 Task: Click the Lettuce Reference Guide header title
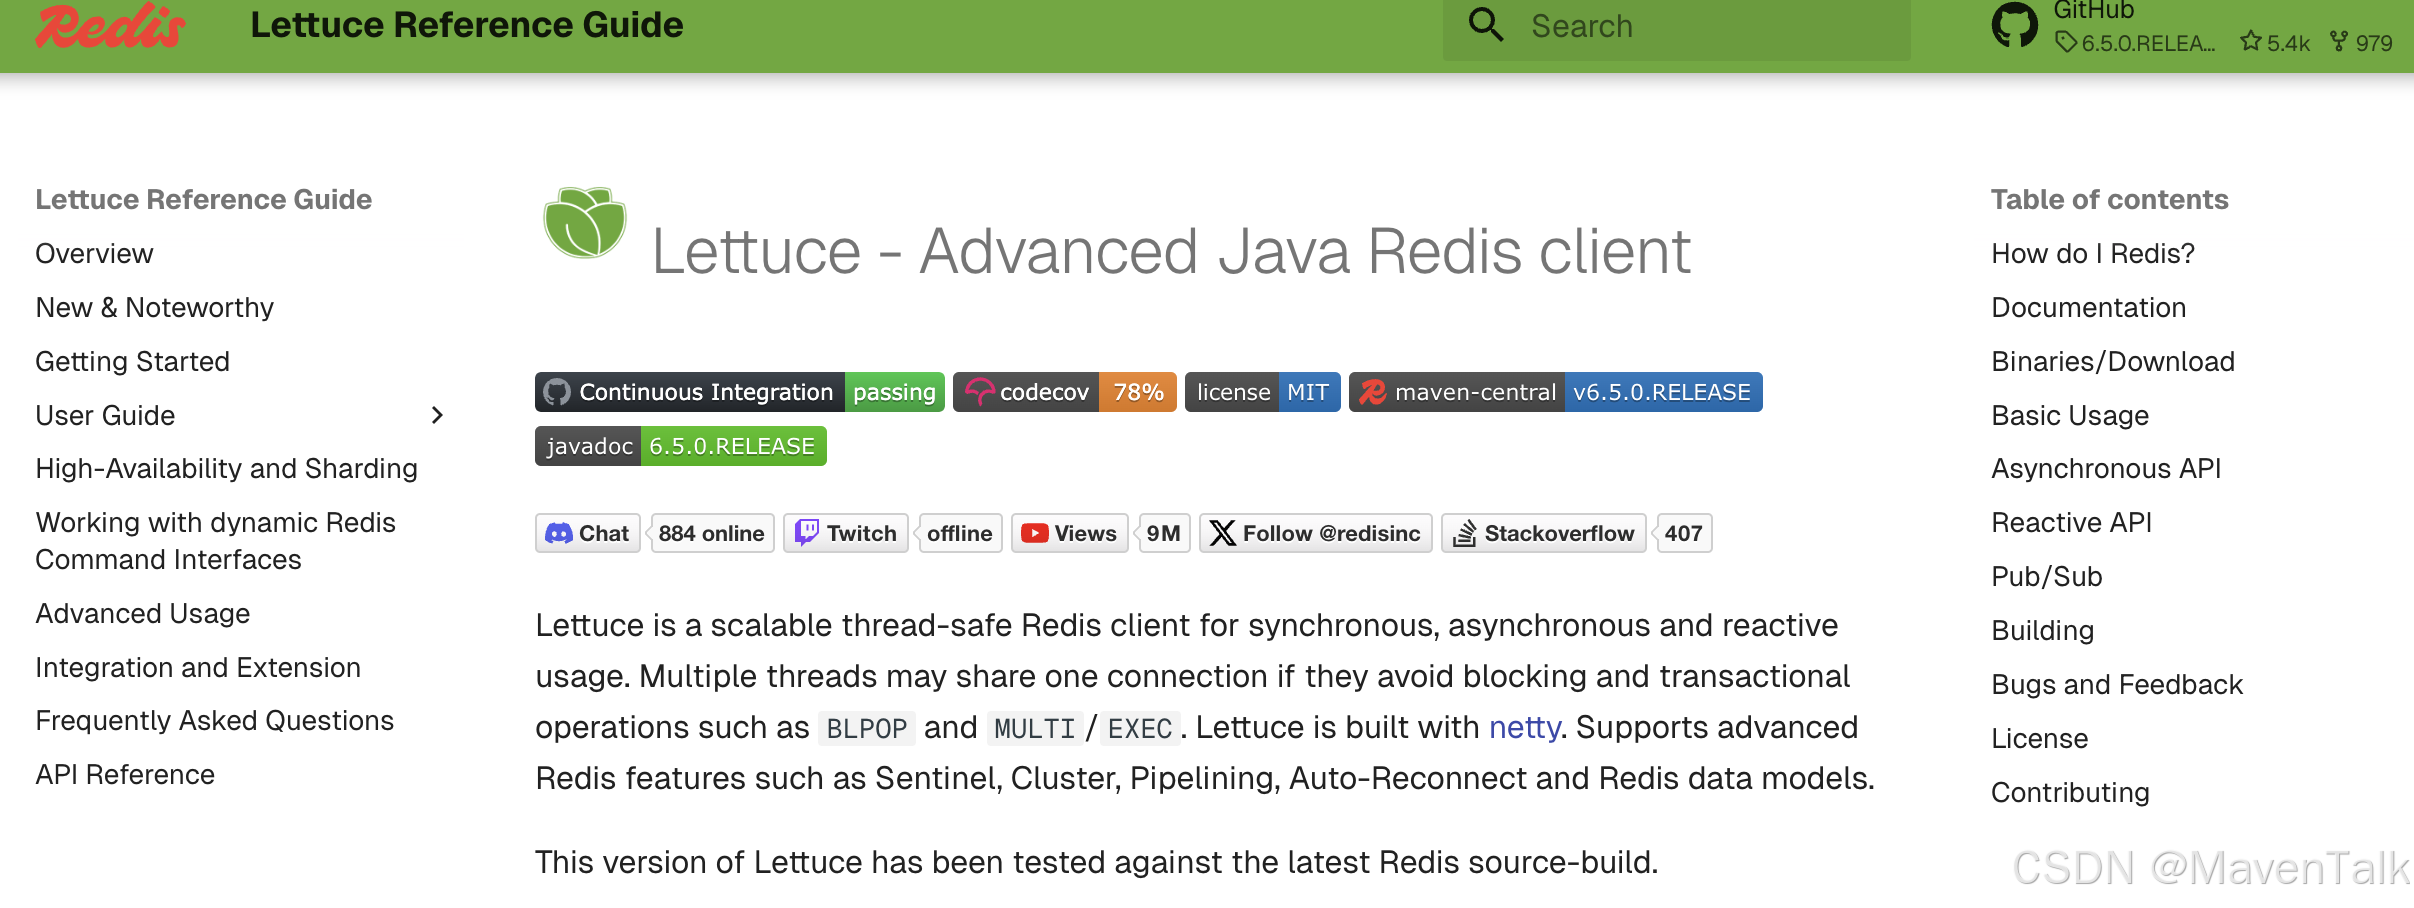coord(467,25)
